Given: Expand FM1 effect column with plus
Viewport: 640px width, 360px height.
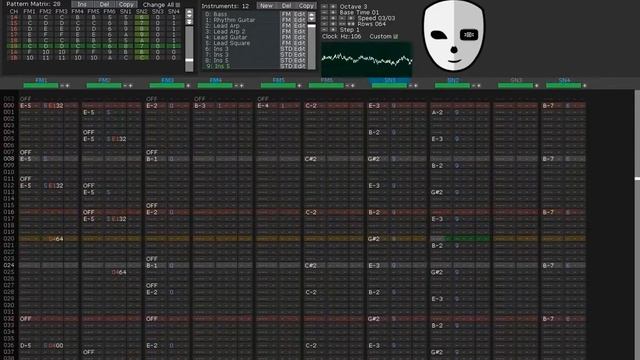Looking at the screenshot, I should [x=67, y=86].
